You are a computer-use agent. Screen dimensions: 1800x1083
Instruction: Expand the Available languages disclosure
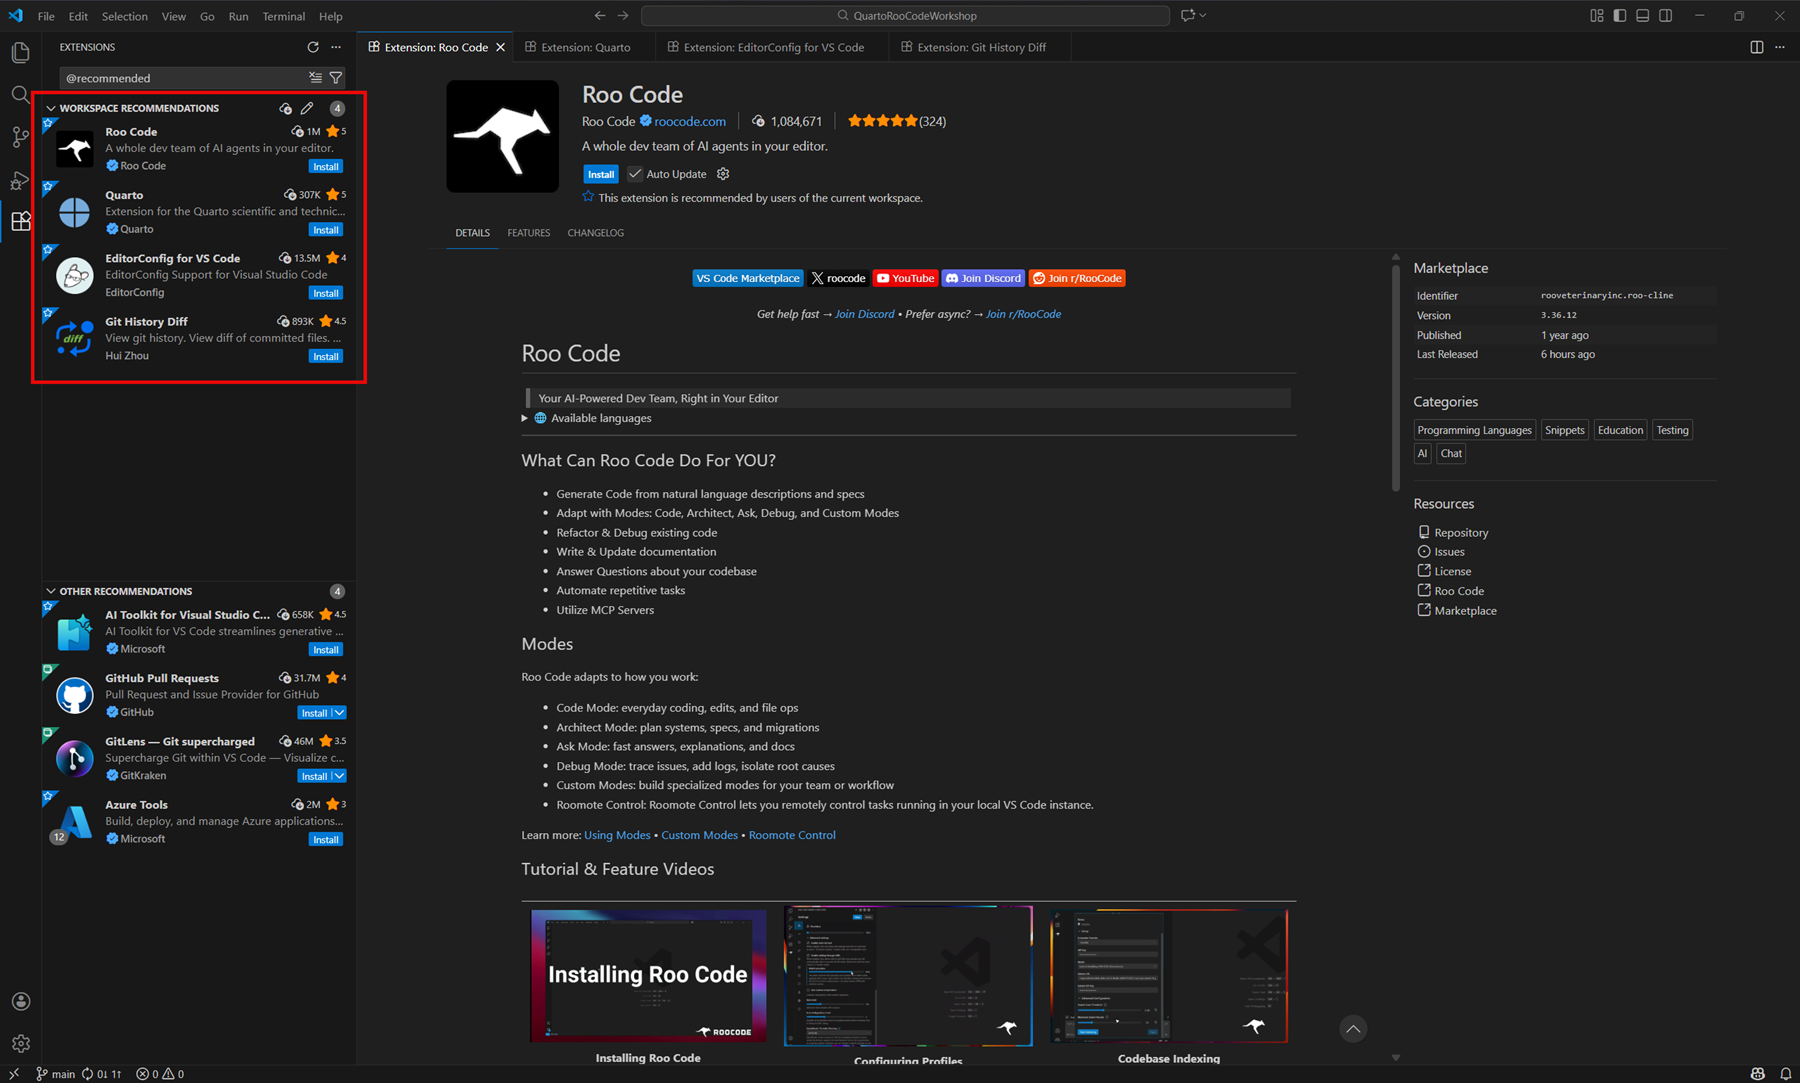click(525, 418)
